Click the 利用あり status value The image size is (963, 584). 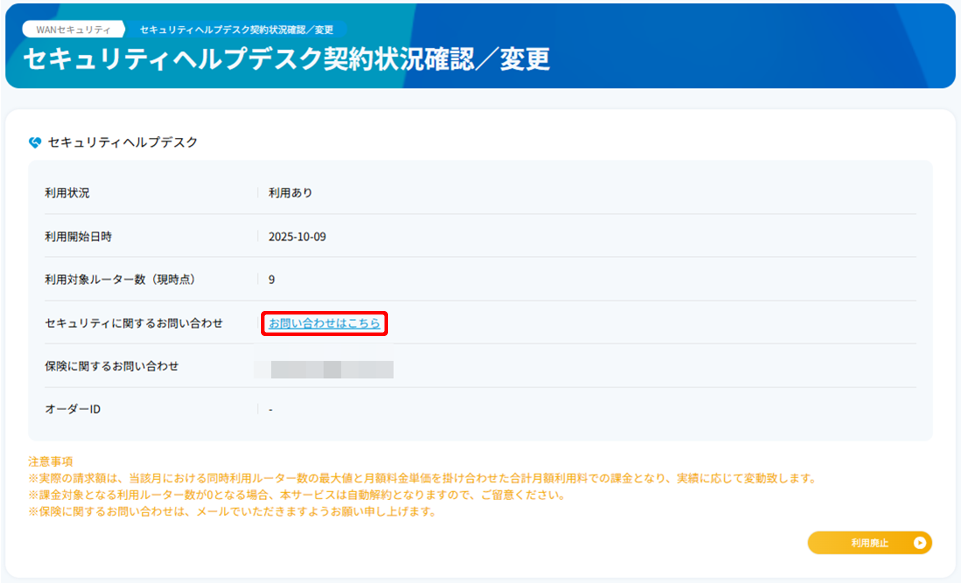[290, 193]
